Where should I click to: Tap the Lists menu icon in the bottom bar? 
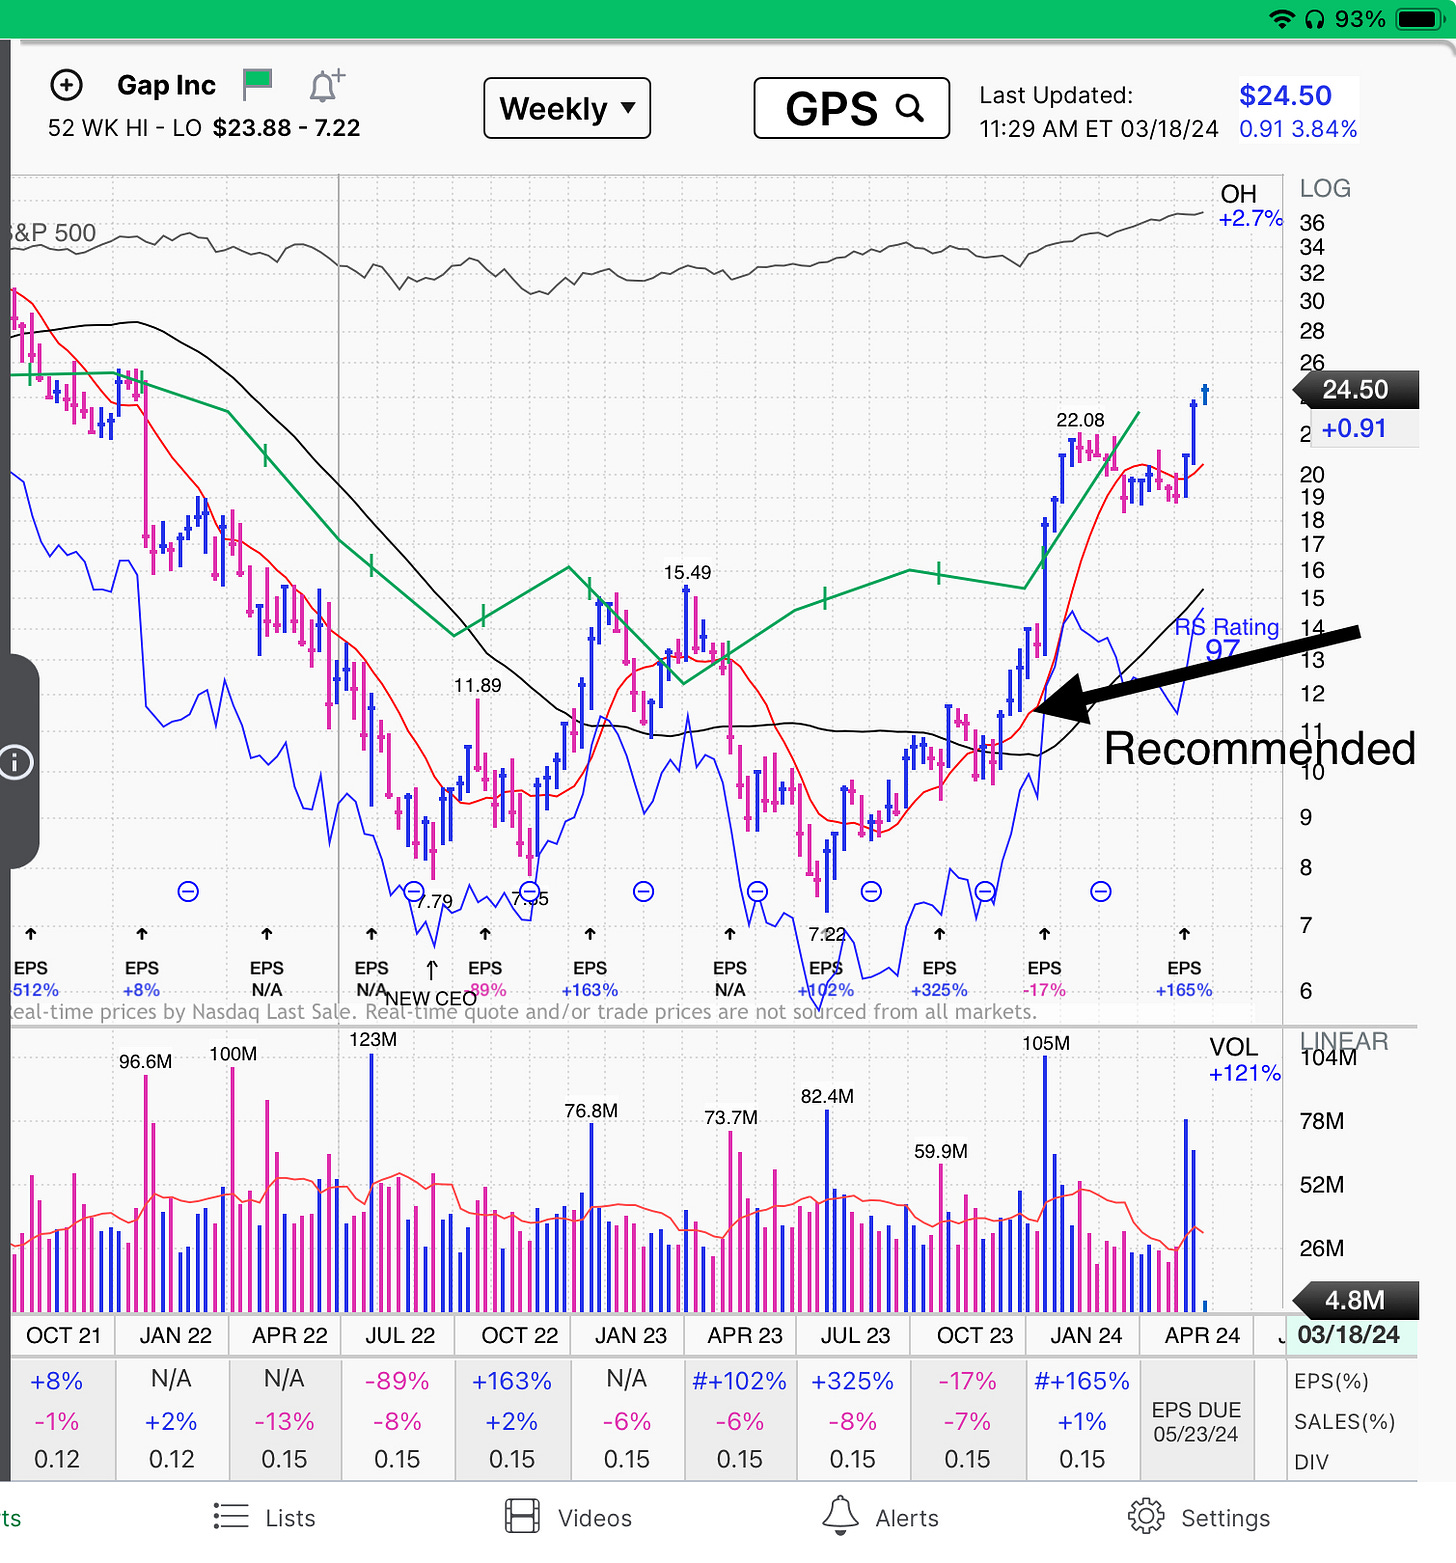(231, 1517)
